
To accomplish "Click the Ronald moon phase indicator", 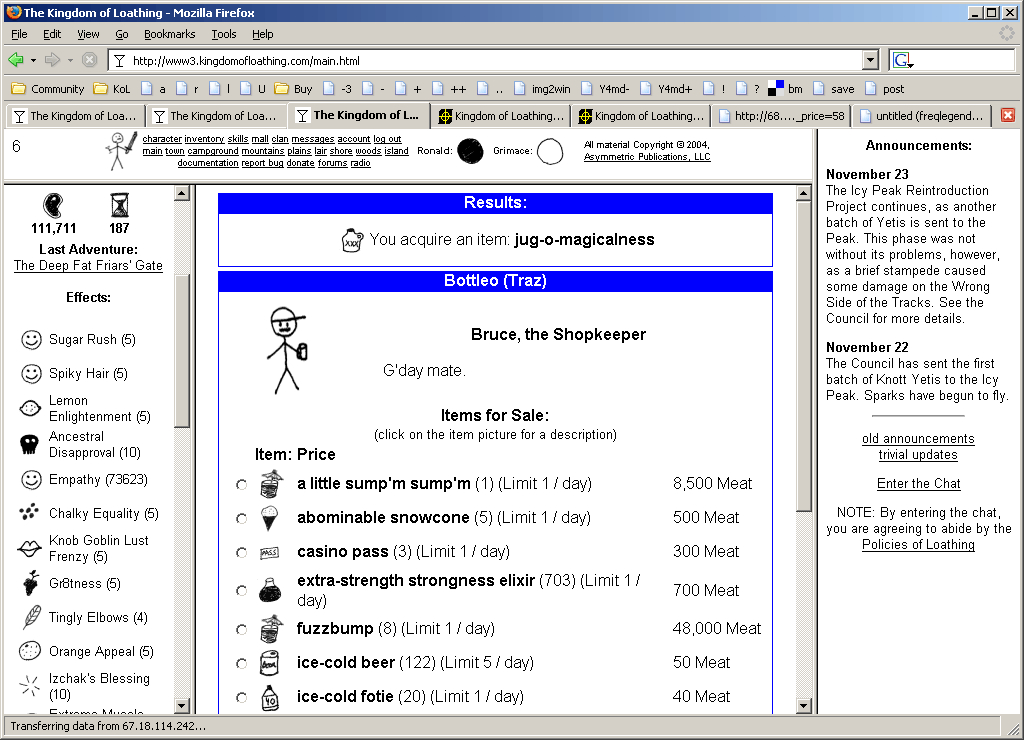I will click(x=470, y=151).
